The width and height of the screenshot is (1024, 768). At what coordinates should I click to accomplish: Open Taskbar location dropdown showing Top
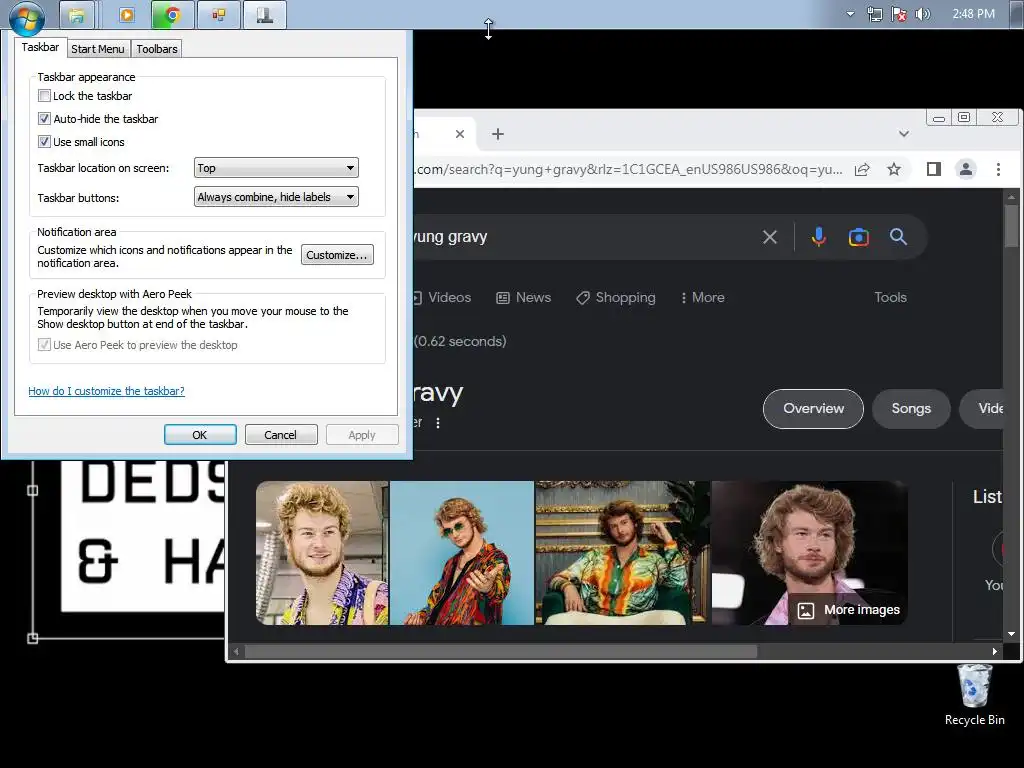[x=276, y=168]
